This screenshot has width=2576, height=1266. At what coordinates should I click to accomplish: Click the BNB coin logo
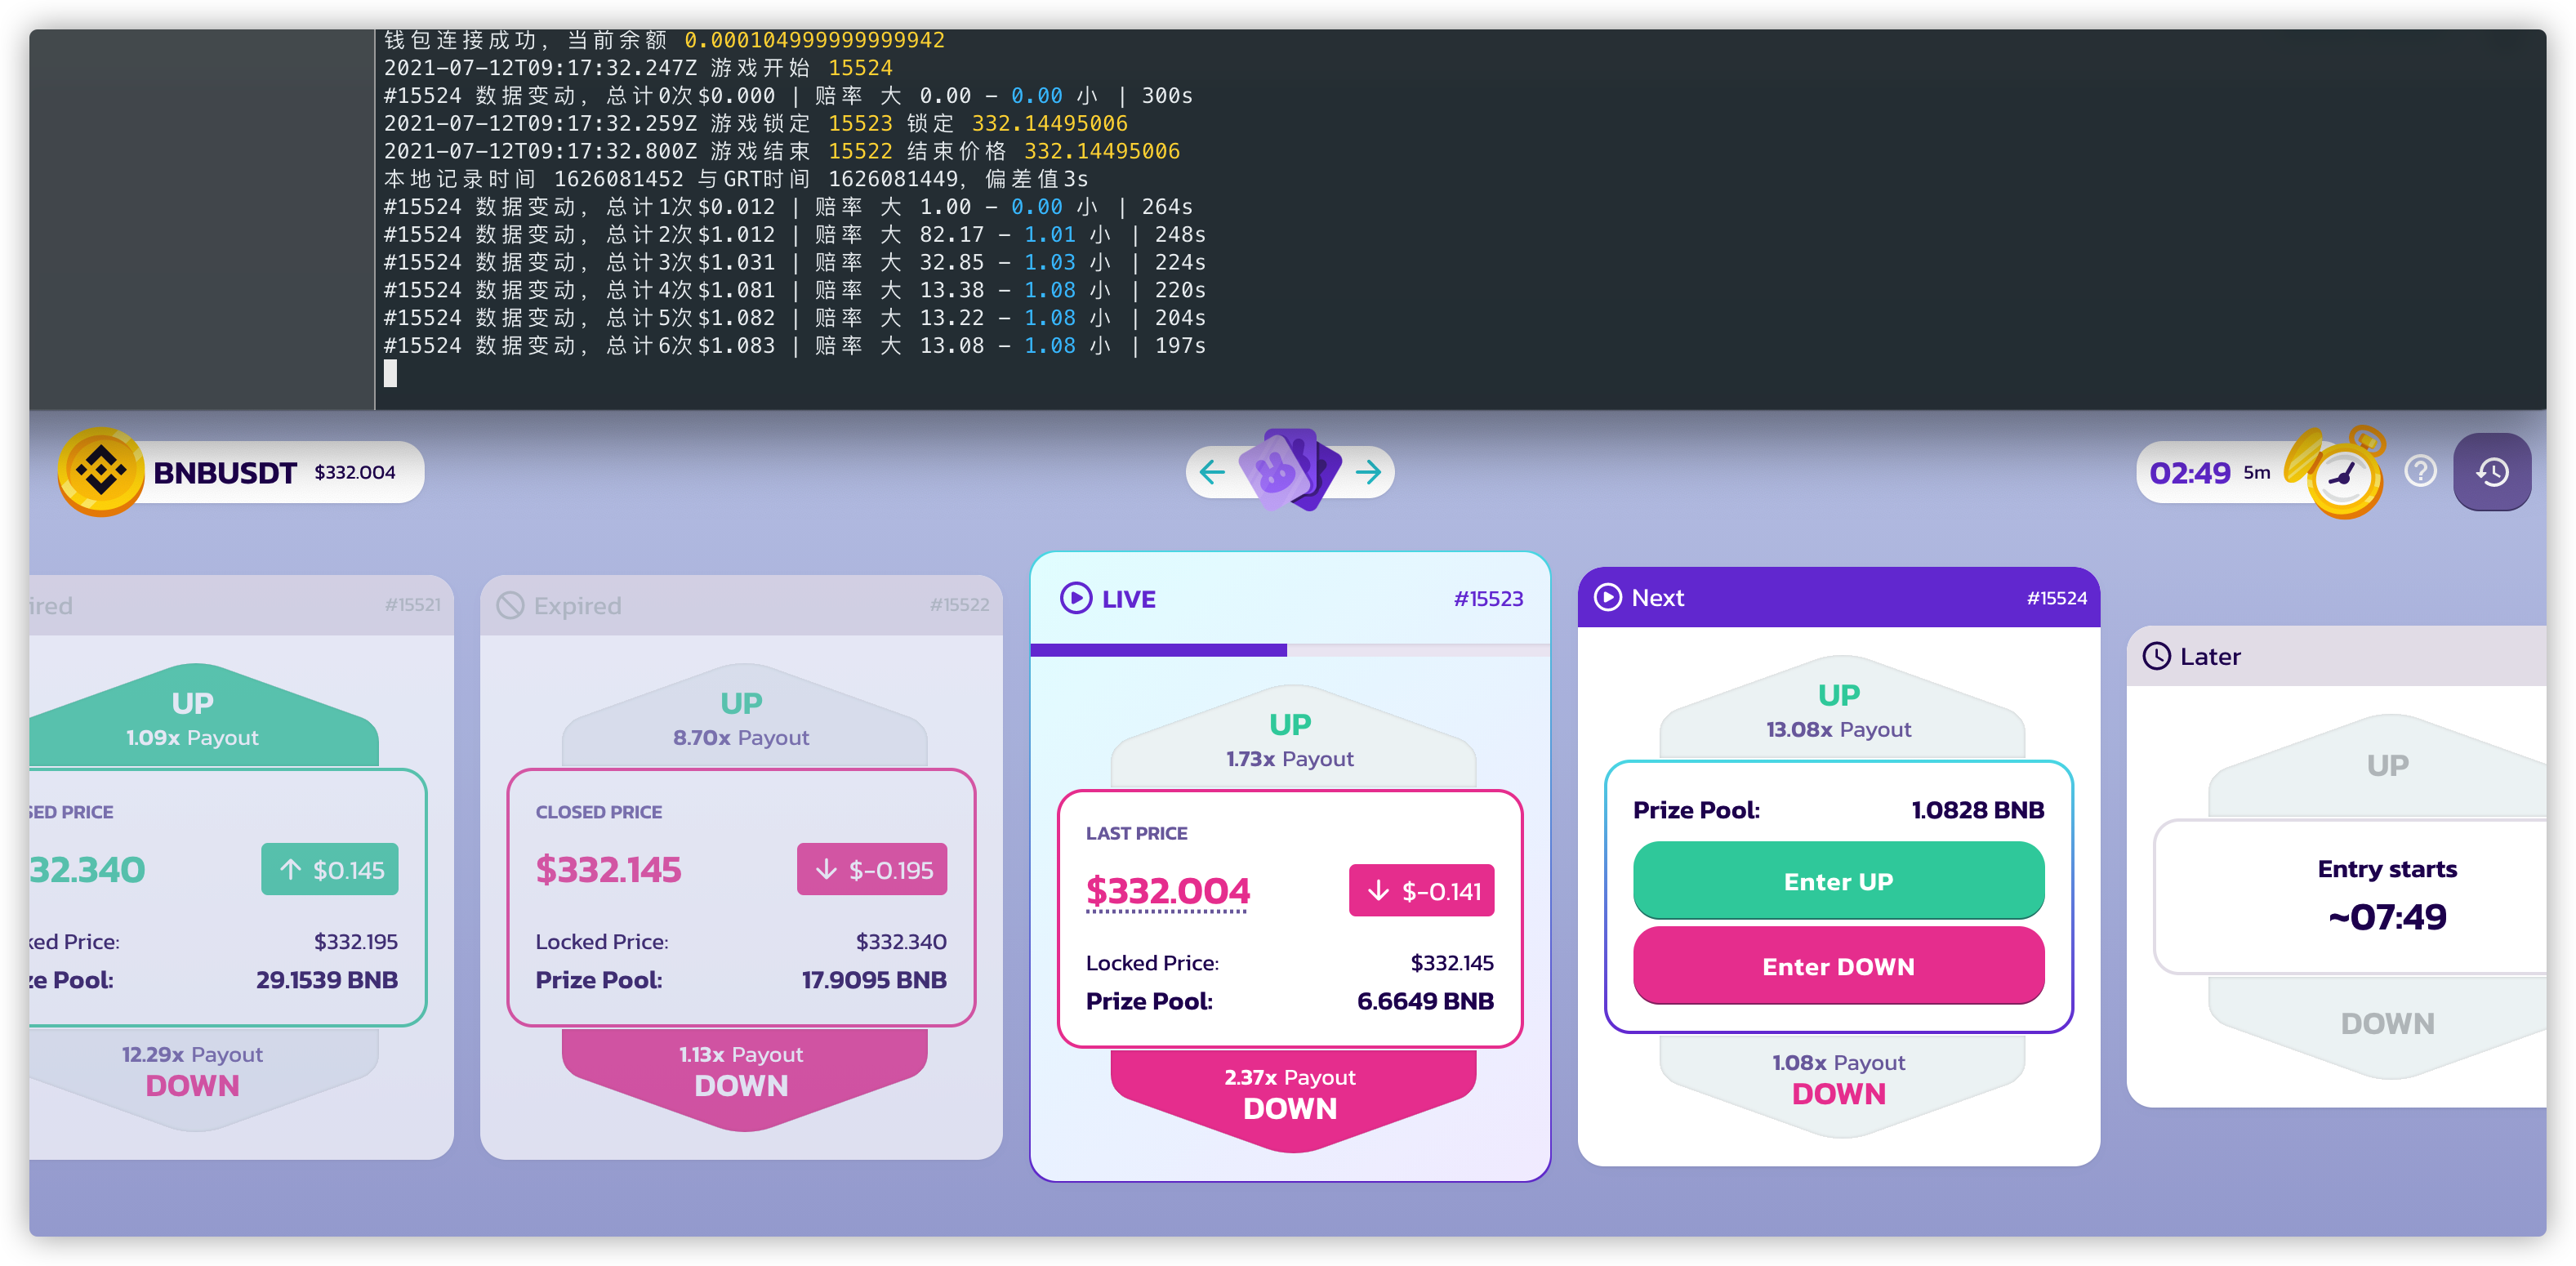click(101, 471)
